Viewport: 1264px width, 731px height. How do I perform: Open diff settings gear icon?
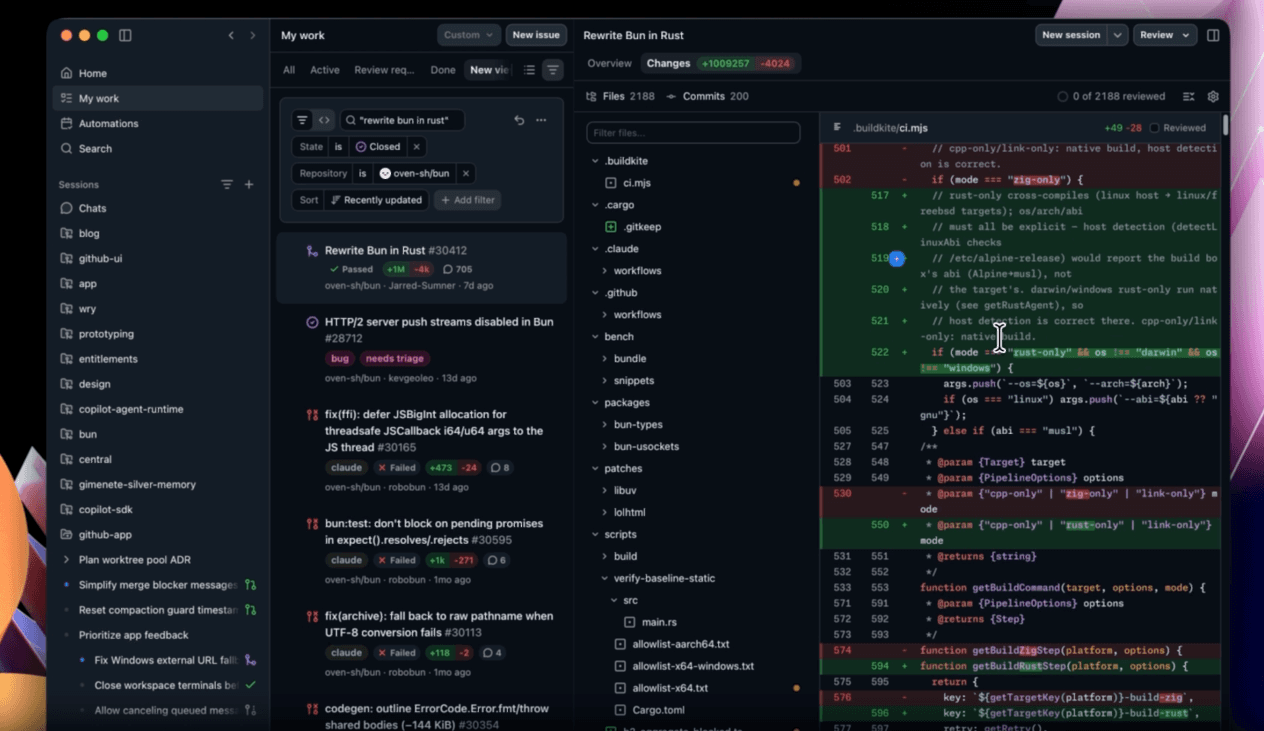(1213, 97)
